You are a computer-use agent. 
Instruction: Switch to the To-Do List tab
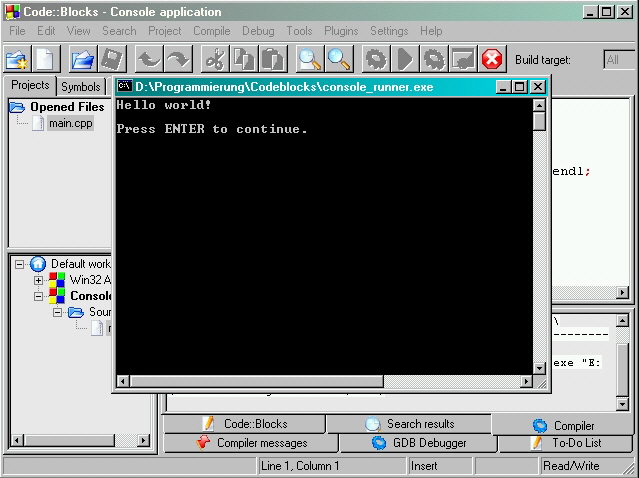[566, 443]
